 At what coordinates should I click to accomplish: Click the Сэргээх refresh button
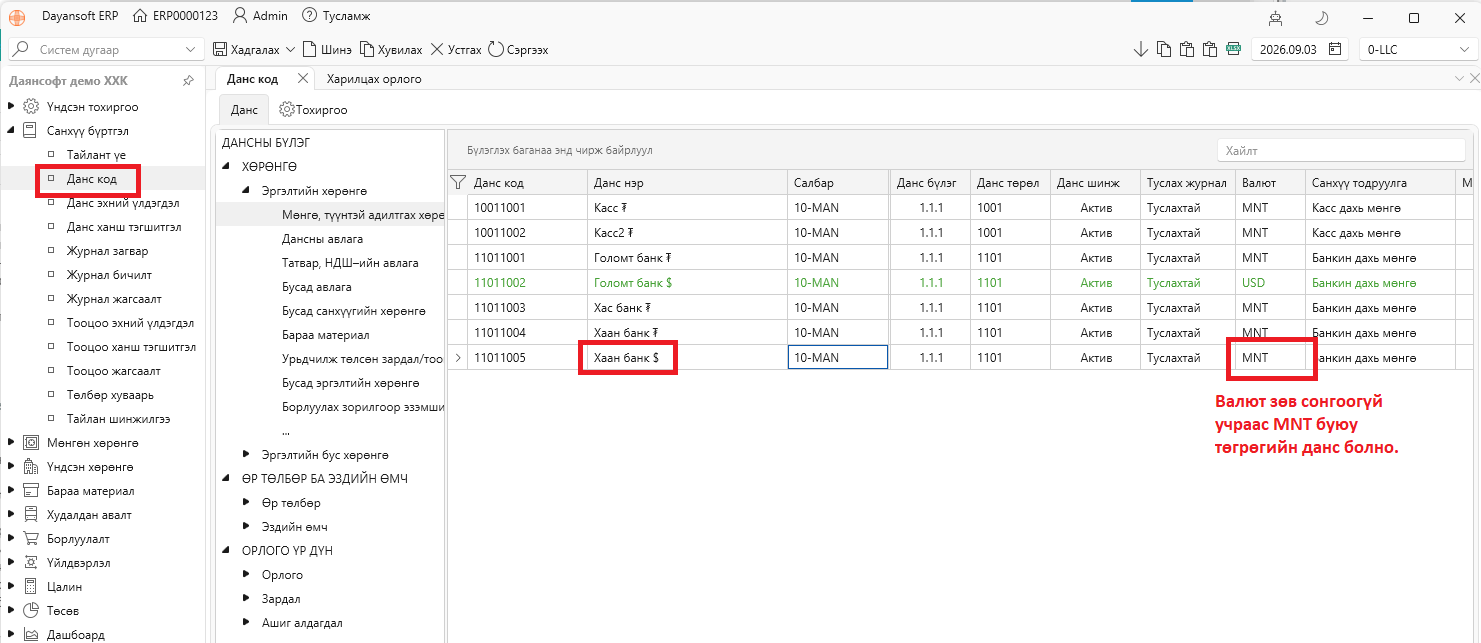[518, 49]
